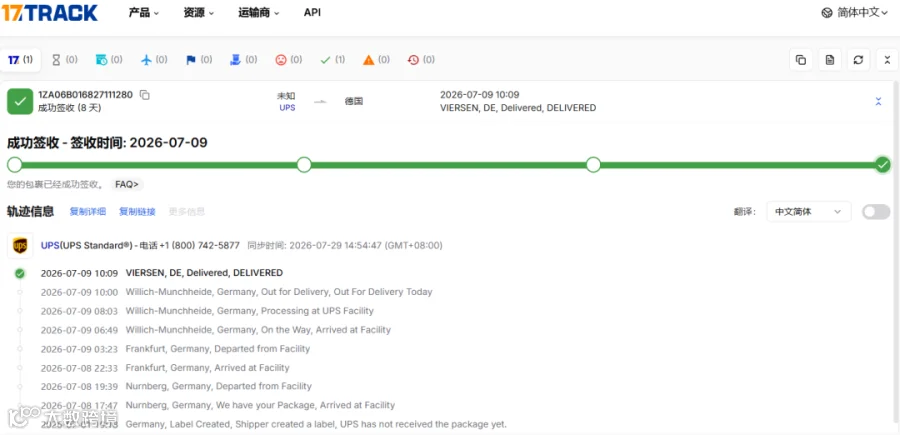Click the 复制详细 link
This screenshot has width=900, height=435.
pos(88,212)
